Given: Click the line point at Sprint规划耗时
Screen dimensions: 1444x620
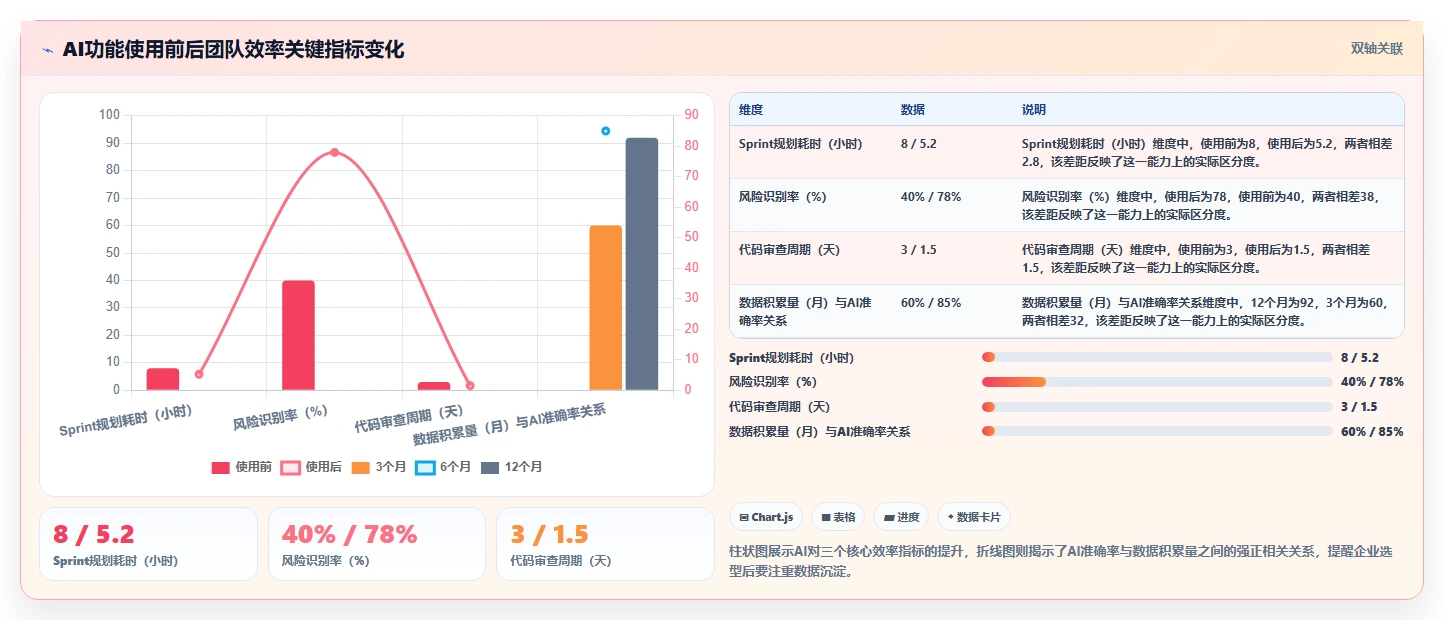Looking at the screenshot, I should click(x=199, y=374).
